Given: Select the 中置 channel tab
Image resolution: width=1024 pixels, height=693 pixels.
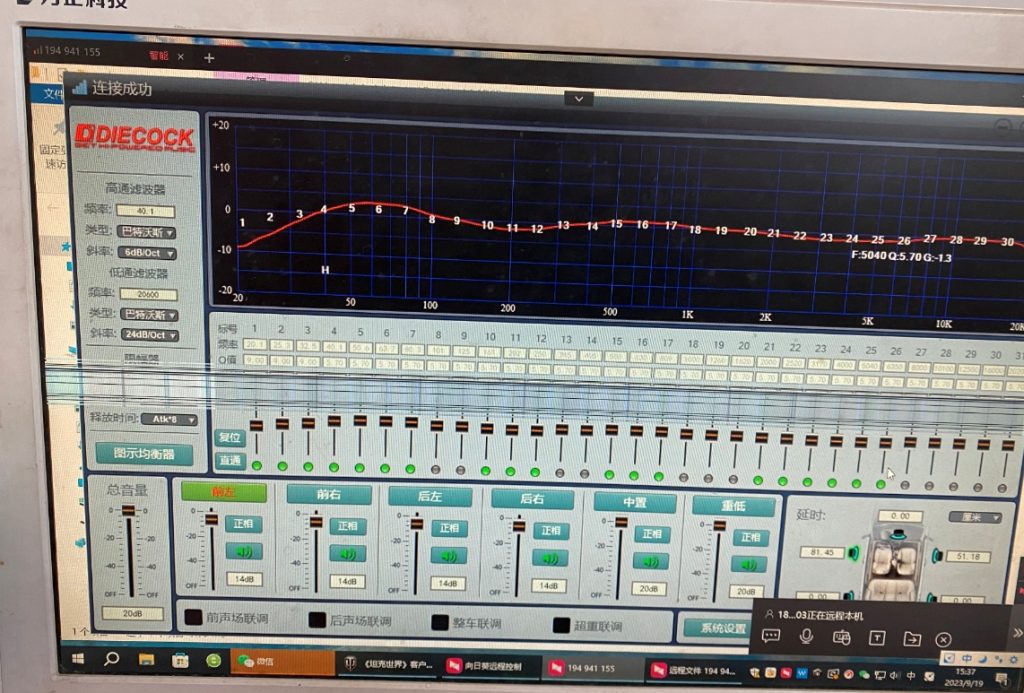Looking at the screenshot, I should click(x=634, y=502).
